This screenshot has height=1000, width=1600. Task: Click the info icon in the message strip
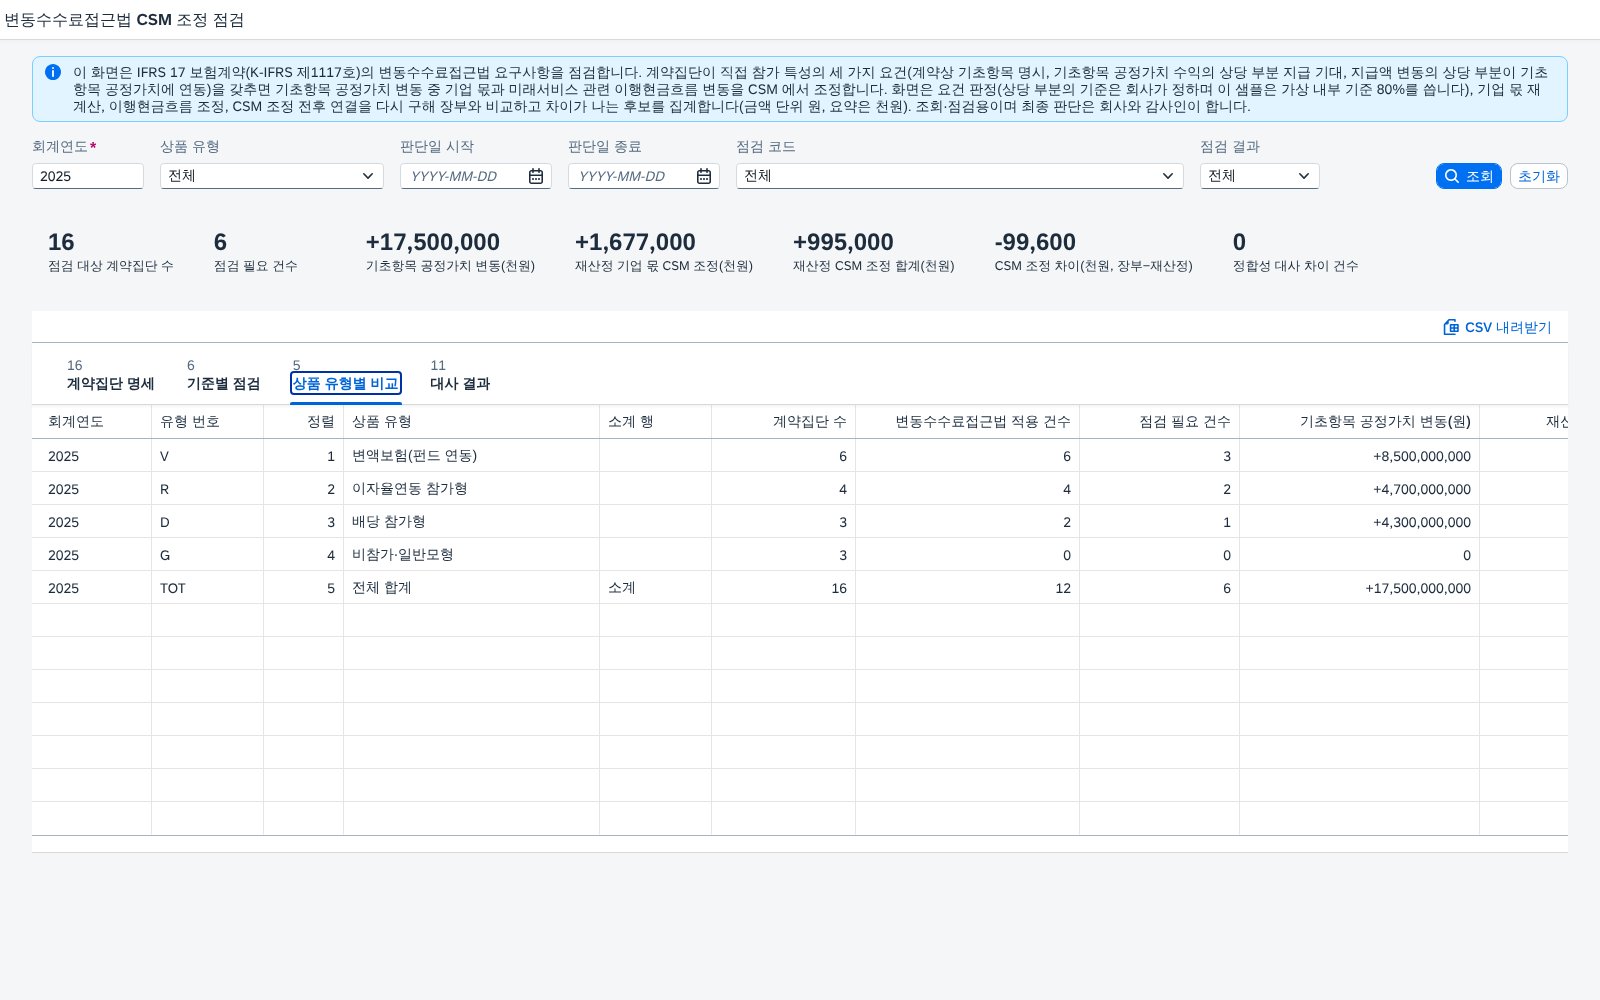[x=53, y=72]
